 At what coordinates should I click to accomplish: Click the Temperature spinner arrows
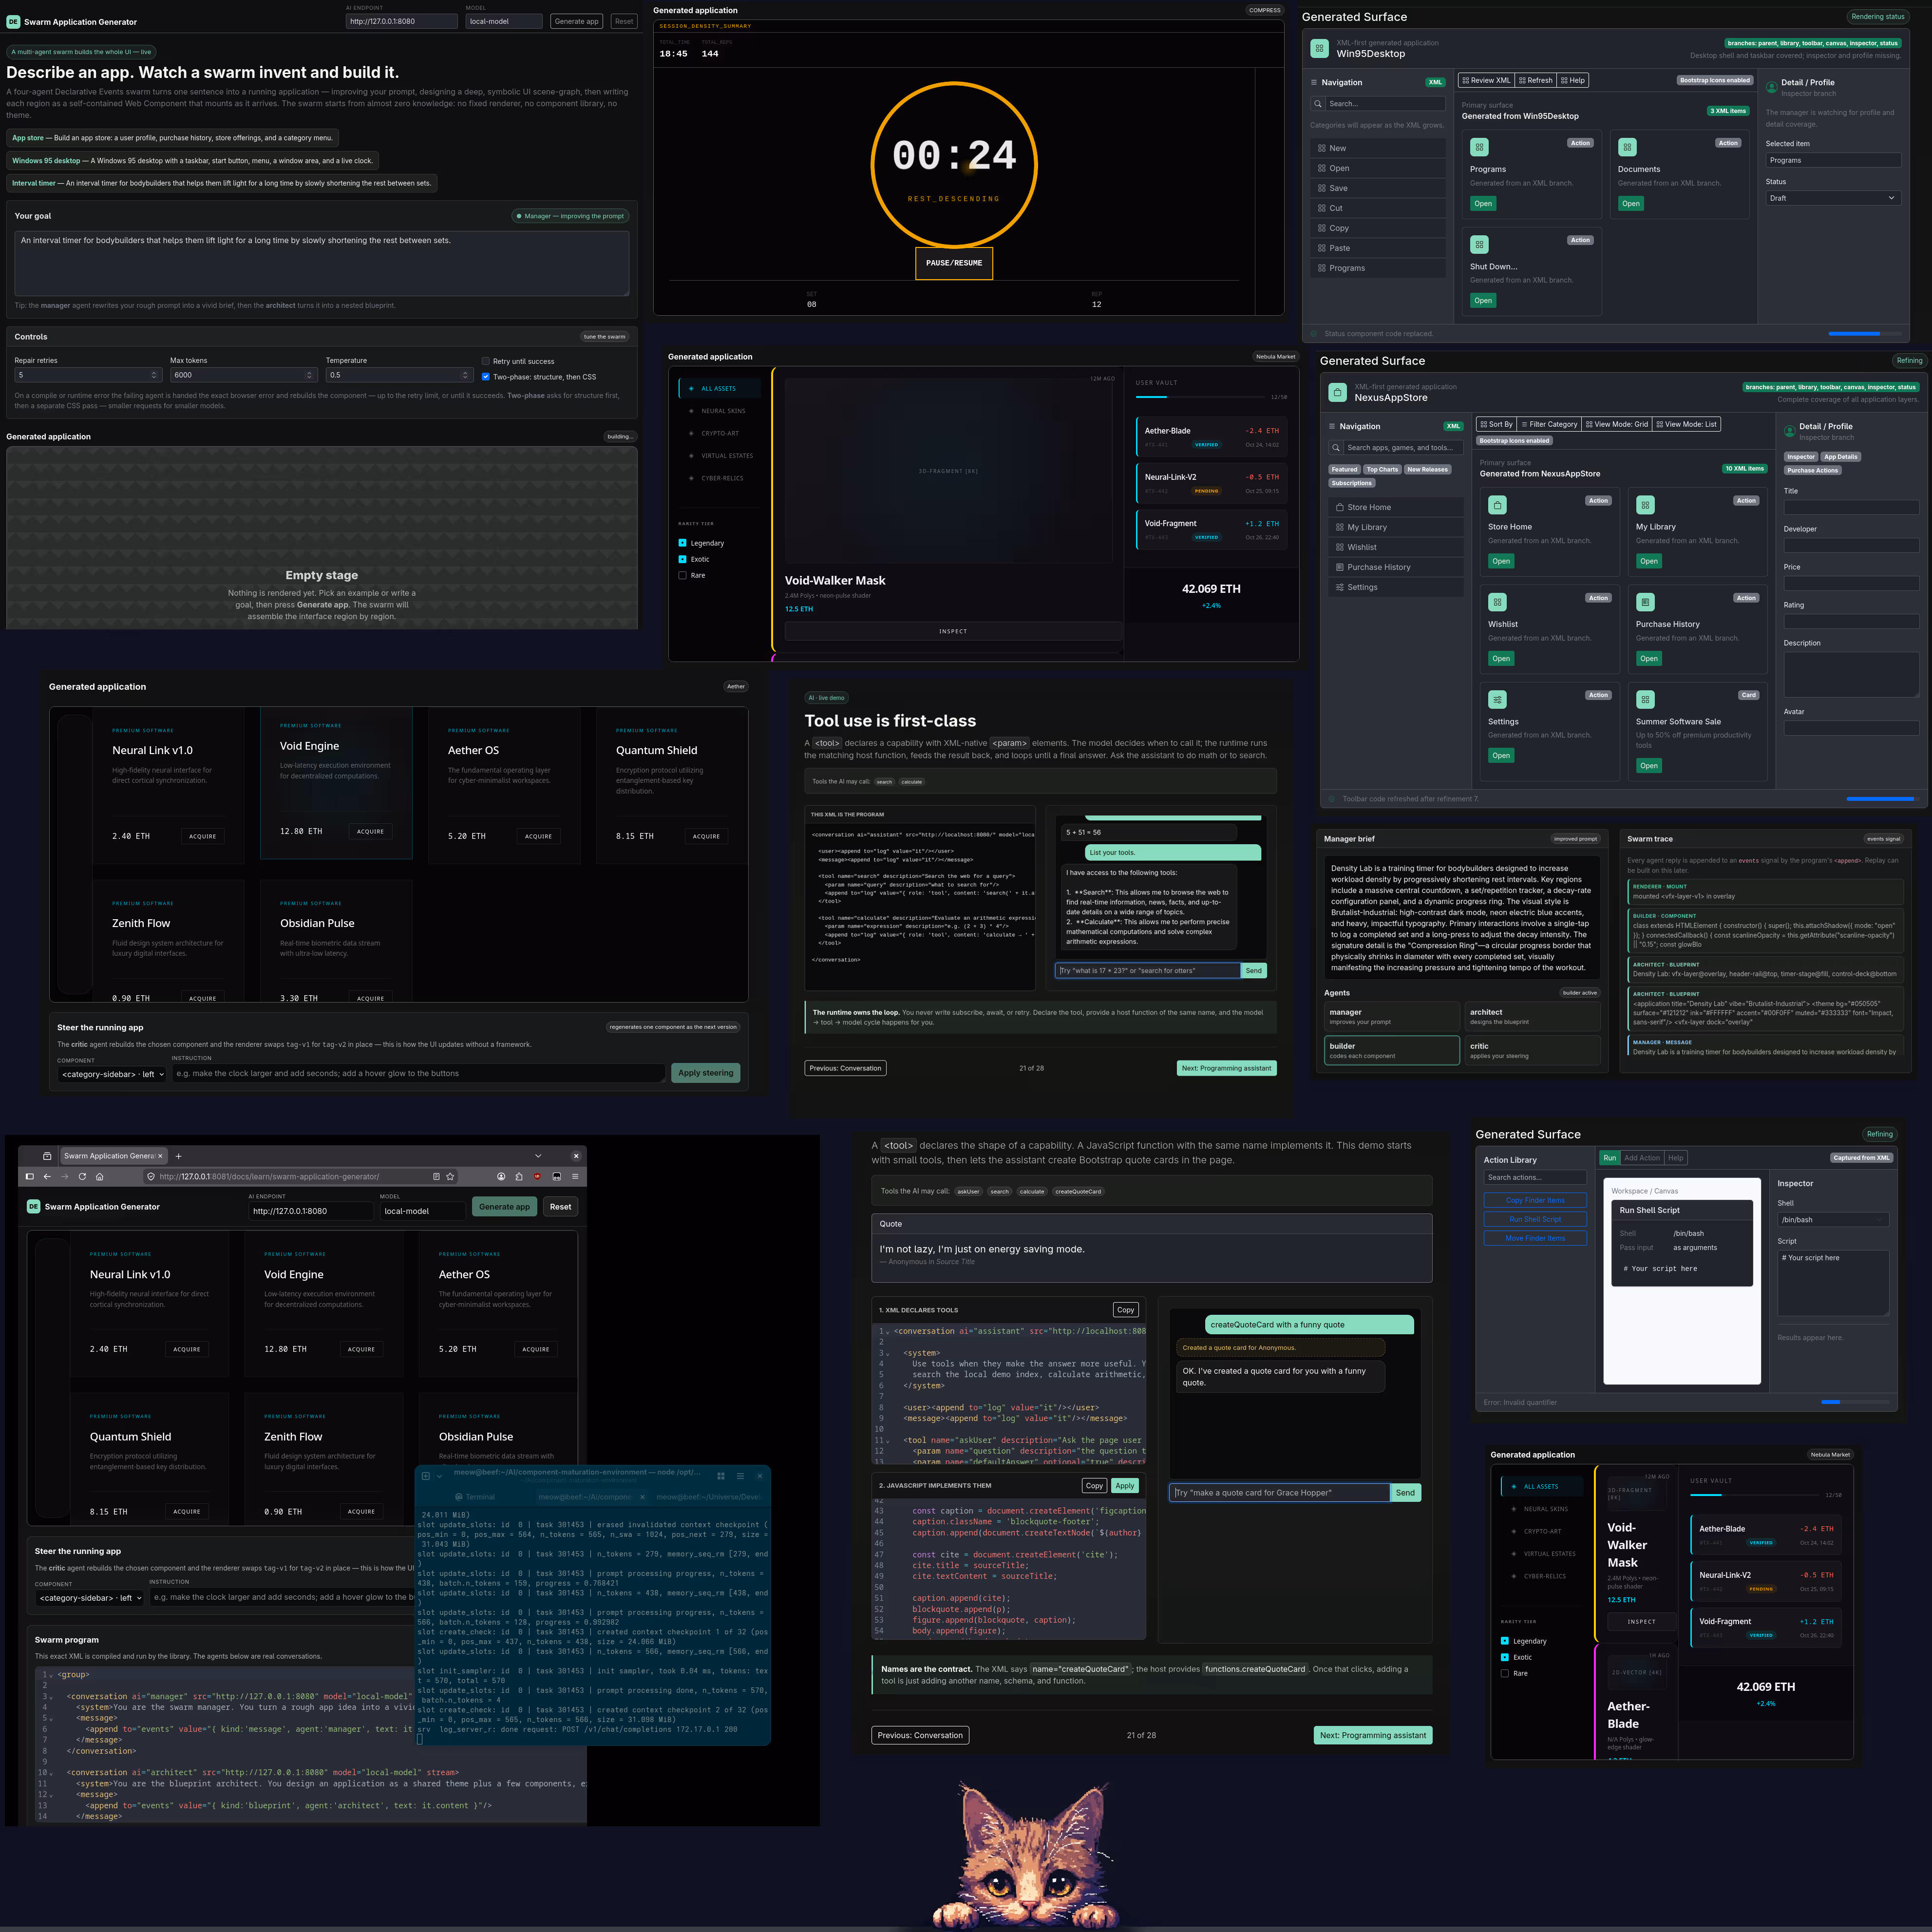(x=465, y=375)
